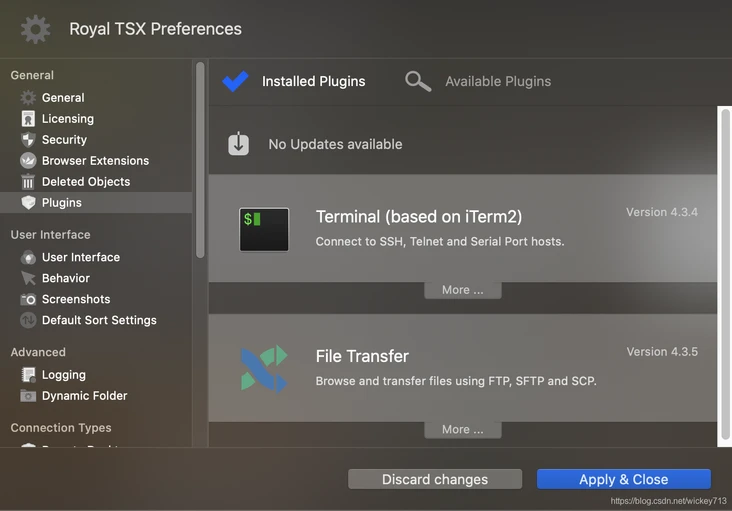Click Apply & Close button
732x511 pixels.
click(x=624, y=479)
